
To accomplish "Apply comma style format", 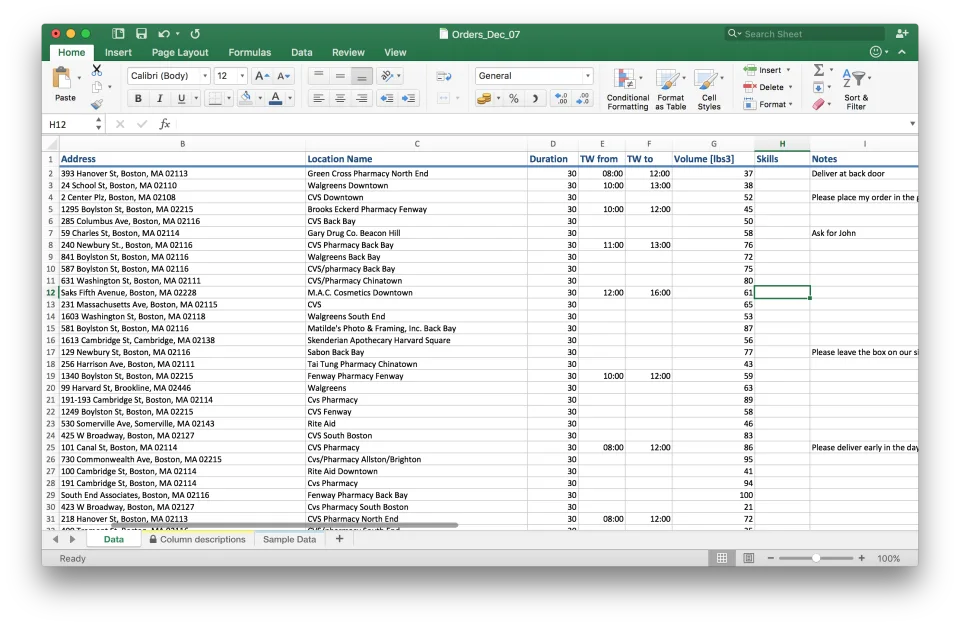I will click(x=535, y=98).
